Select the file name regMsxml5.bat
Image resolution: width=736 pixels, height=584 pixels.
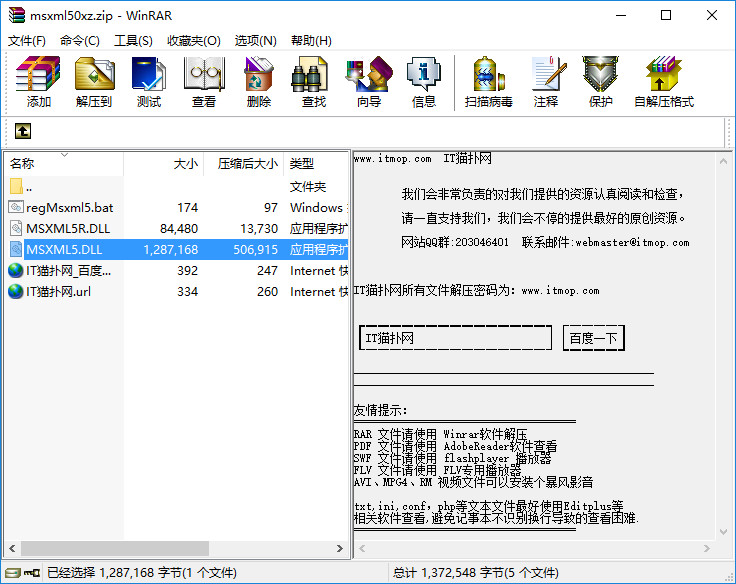point(70,207)
